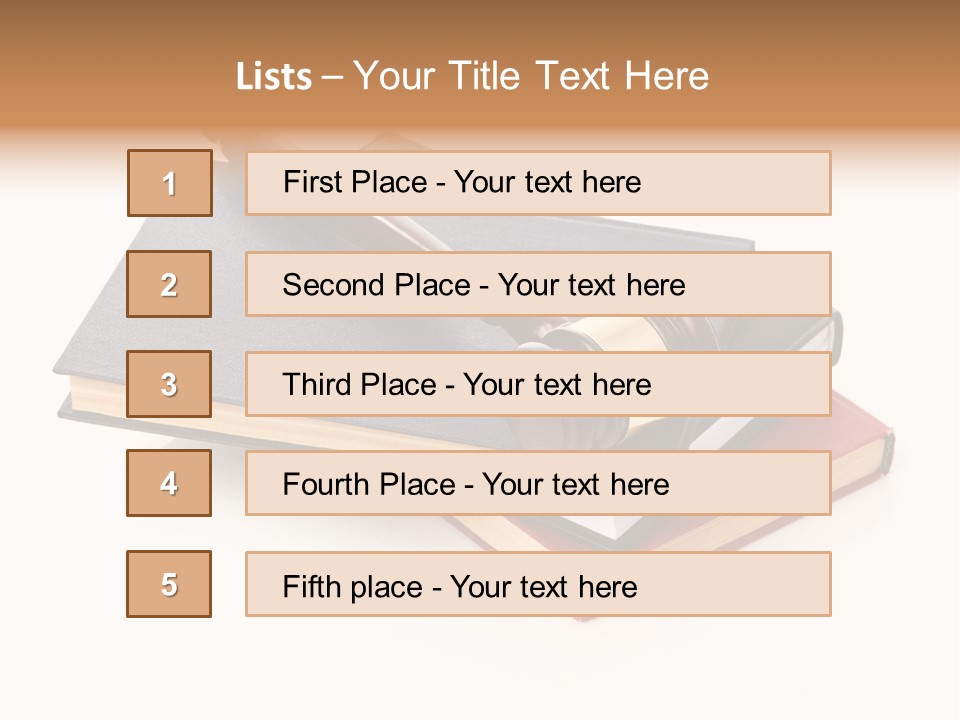Select the "First Place" text box
The height and width of the screenshot is (720, 960).
(x=538, y=183)
